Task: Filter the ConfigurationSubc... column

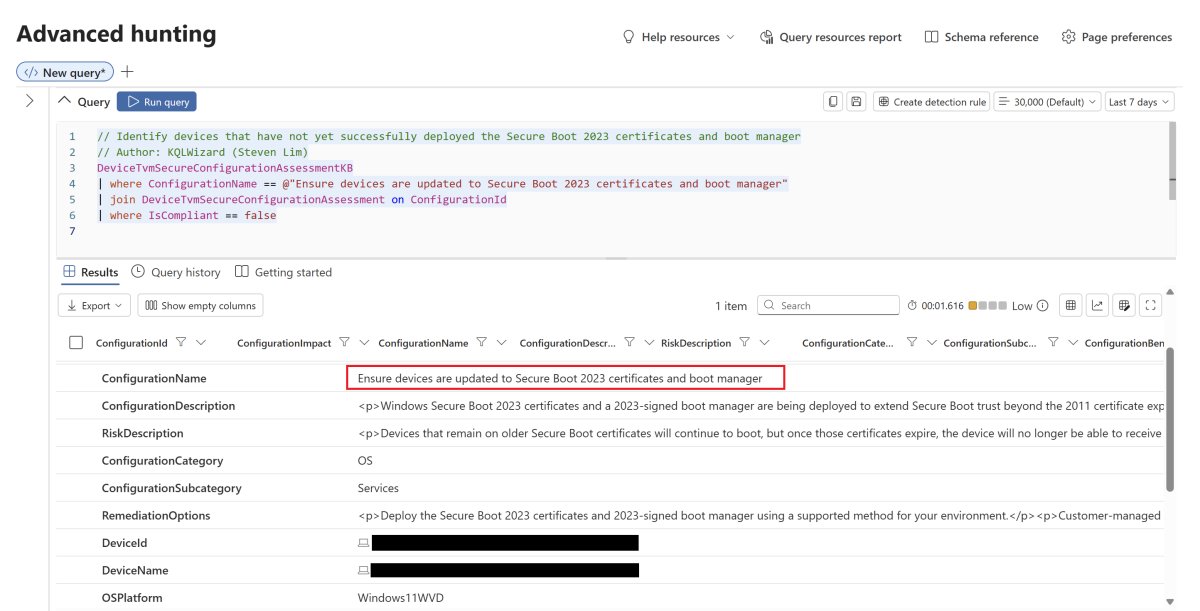Action: click(x=1053, y=342)
